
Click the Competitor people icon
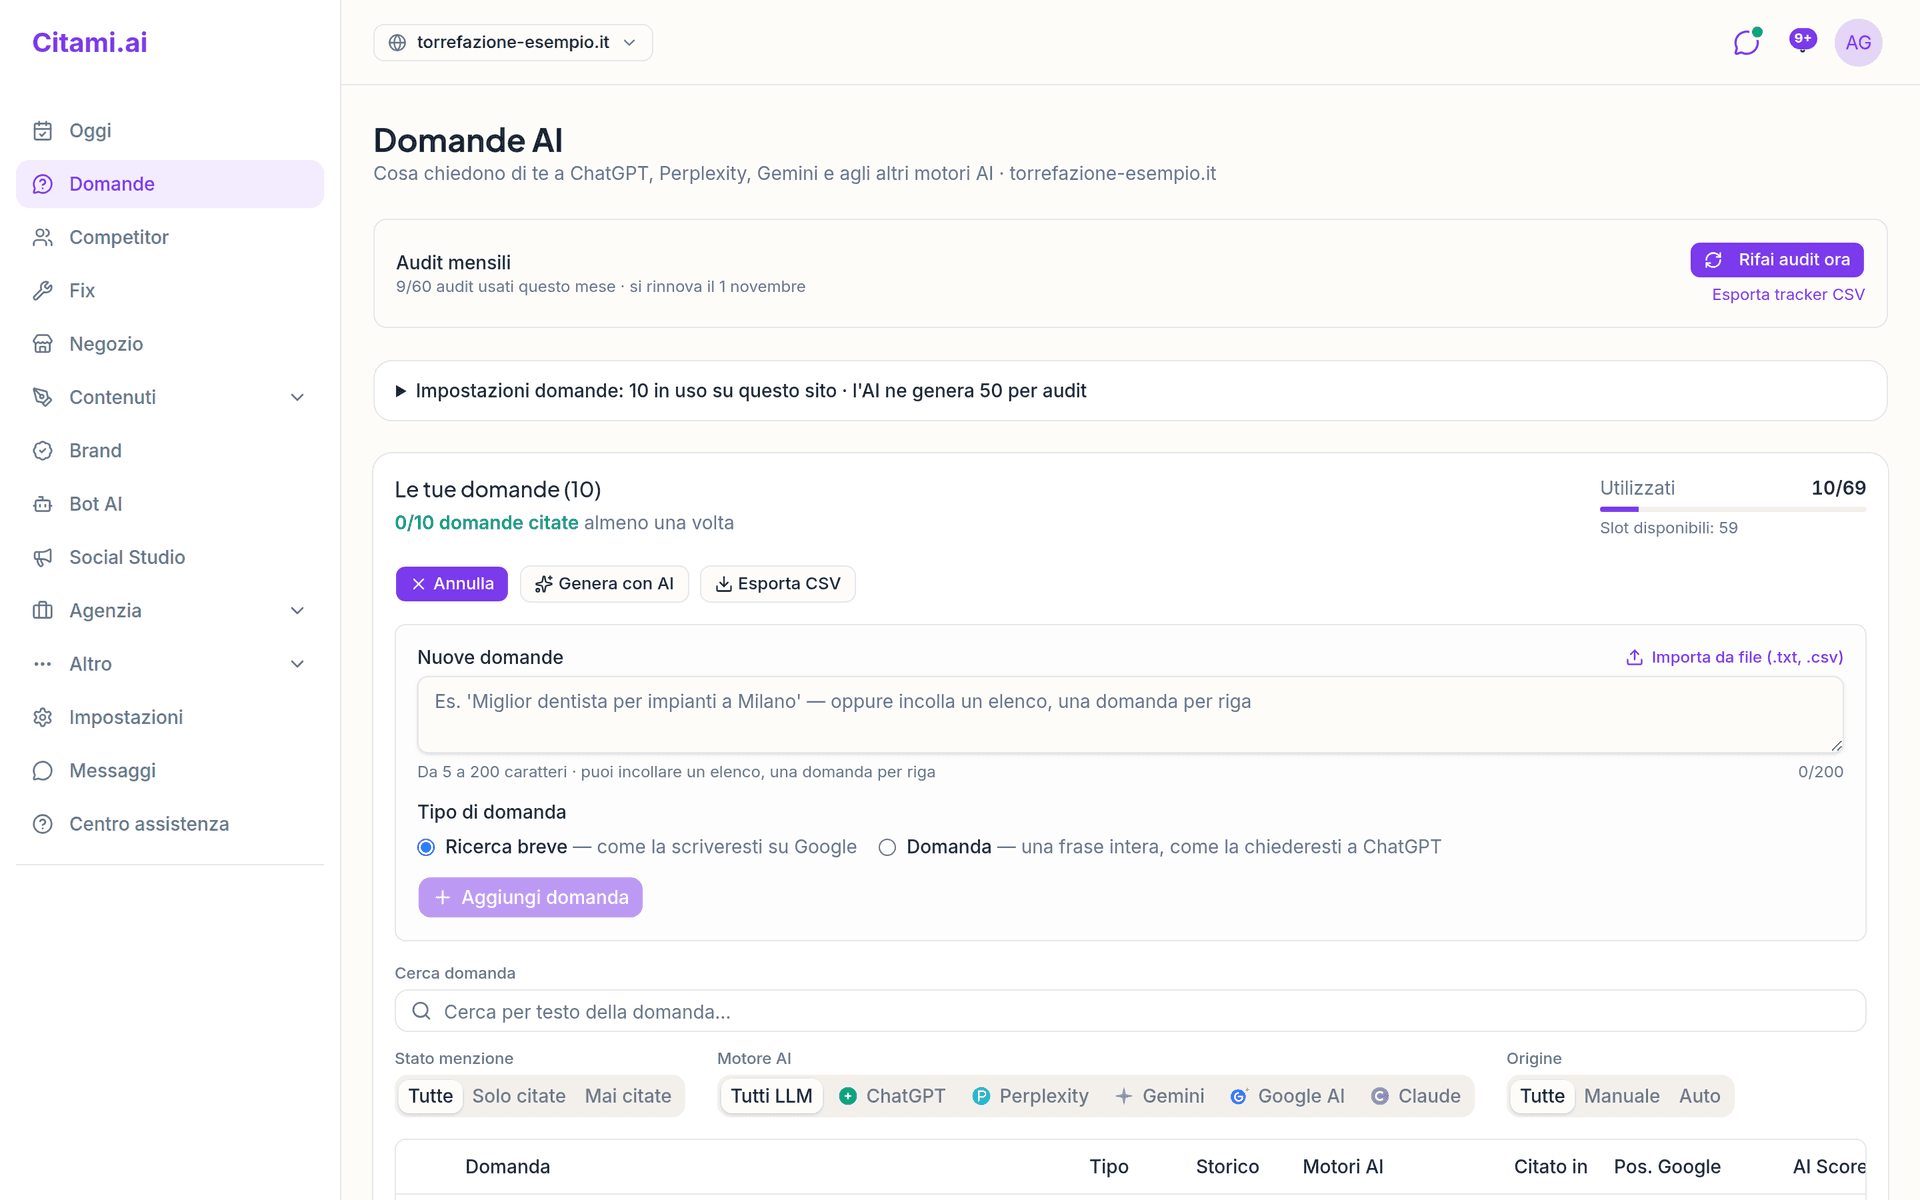tap(42, 237)
